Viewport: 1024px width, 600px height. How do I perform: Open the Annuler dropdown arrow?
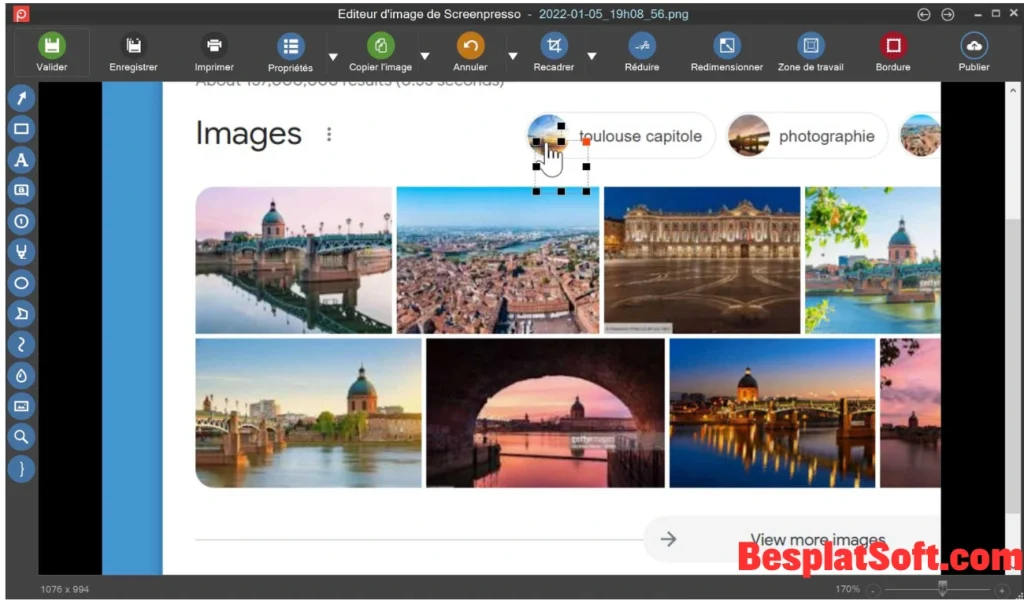pyautogui.click(x=512, y=54)
